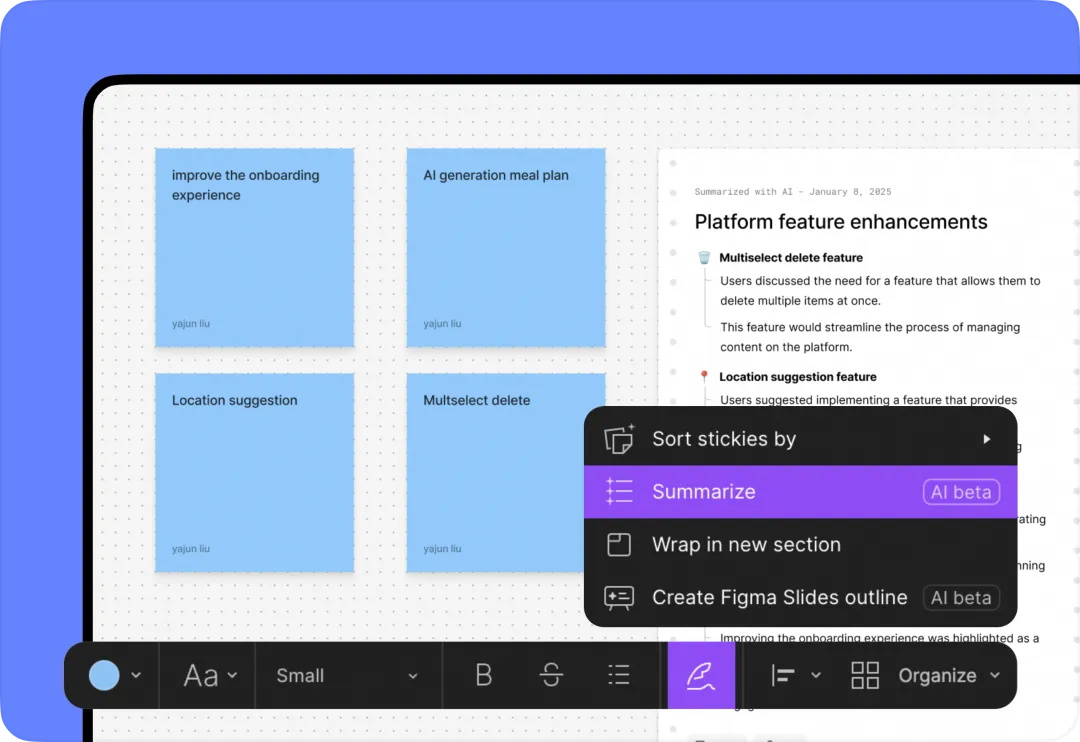
Task: Select Summarize from the AI menu
Action: pyautogui.click(x=704, y=492)
